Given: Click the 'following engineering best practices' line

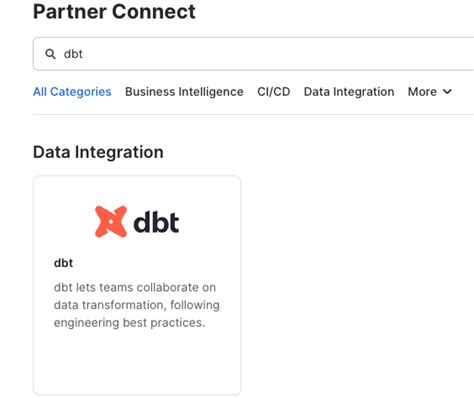Looking at the screenshot, I should click(137, 314).
